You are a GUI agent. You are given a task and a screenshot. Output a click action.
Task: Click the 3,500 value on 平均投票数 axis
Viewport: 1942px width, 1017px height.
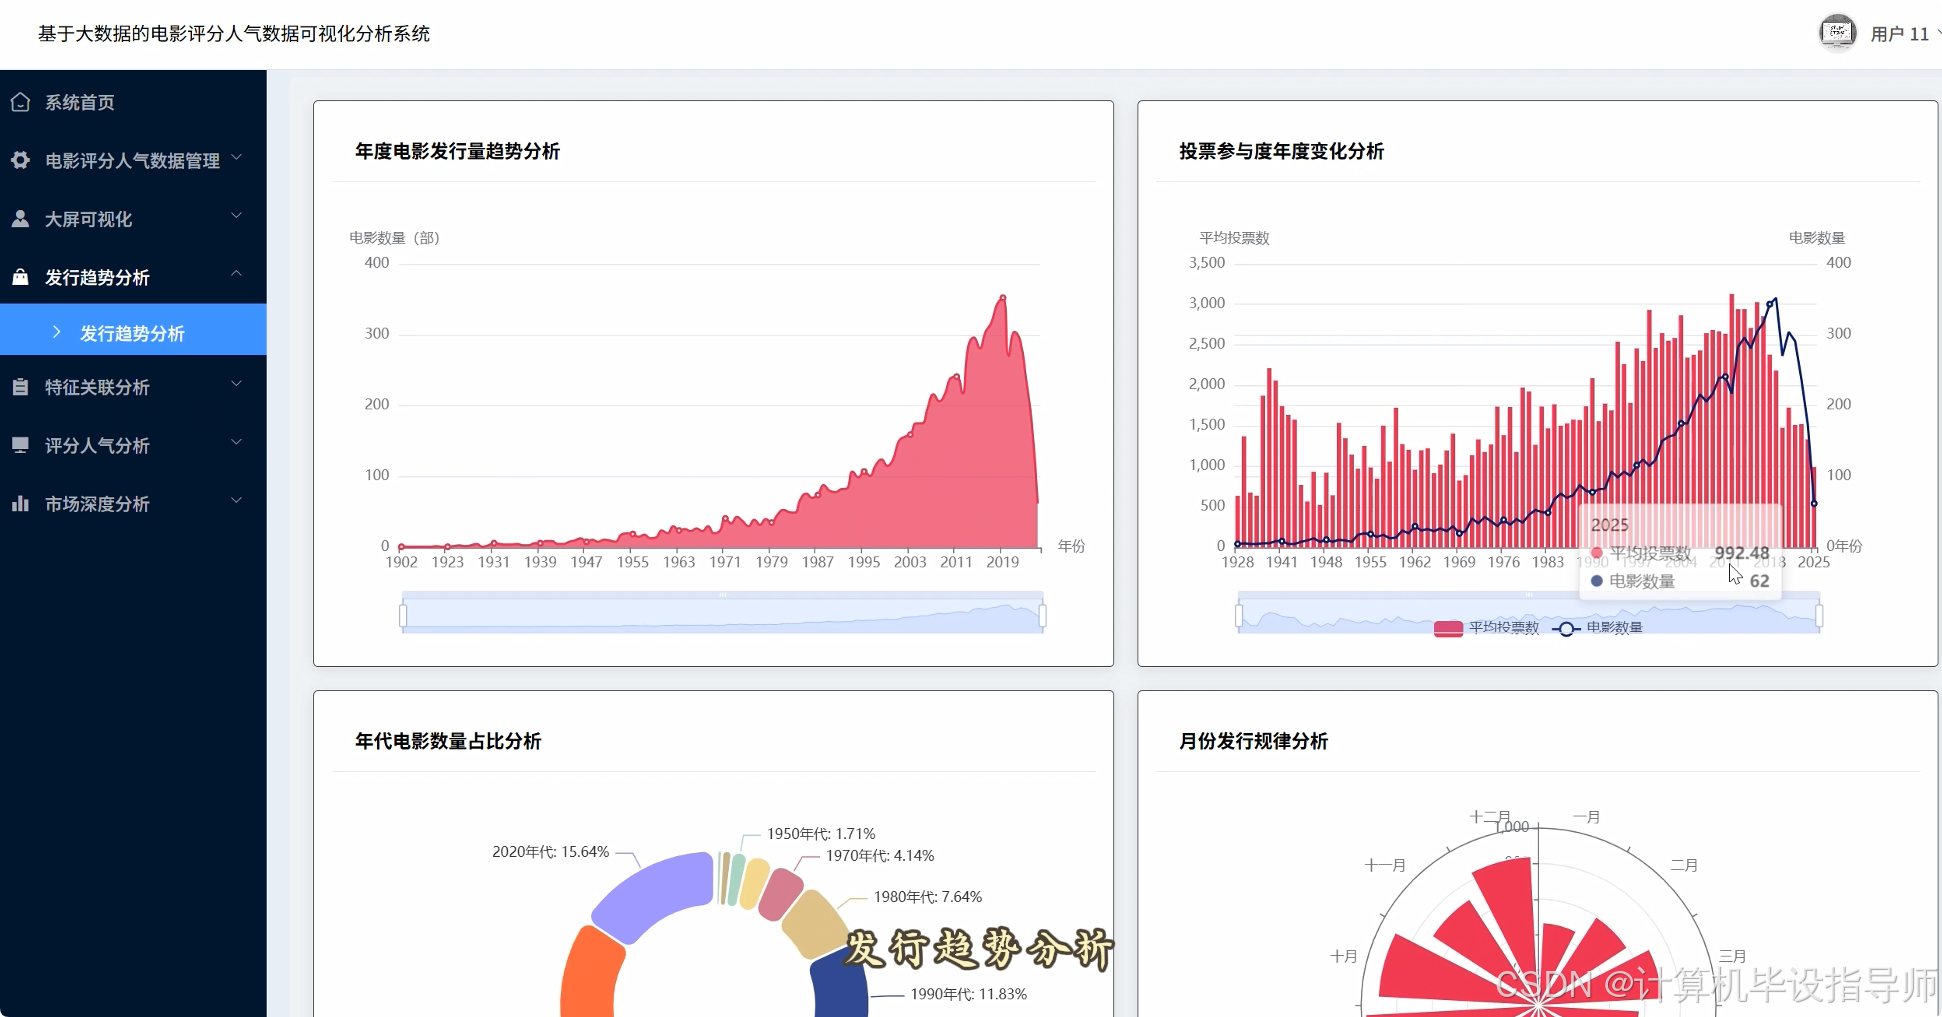pos(1207,263)
